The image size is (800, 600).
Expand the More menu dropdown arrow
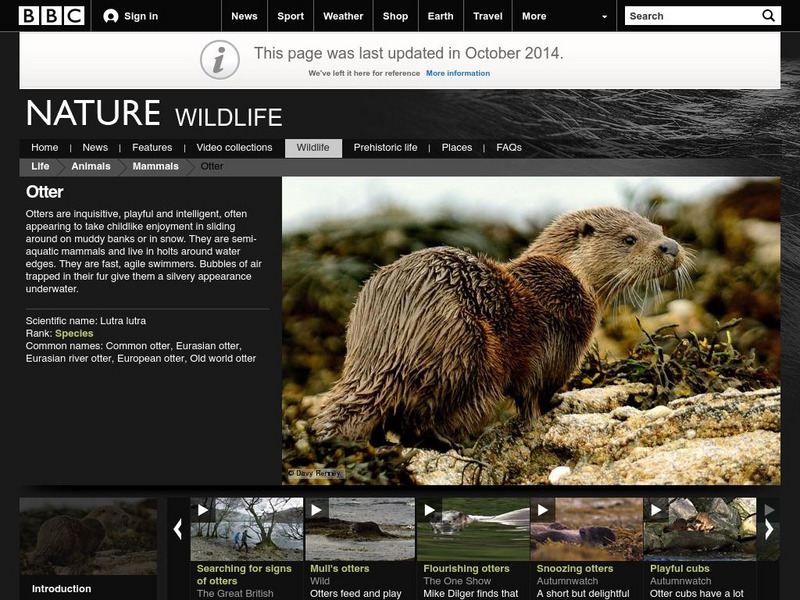[604, 17]
